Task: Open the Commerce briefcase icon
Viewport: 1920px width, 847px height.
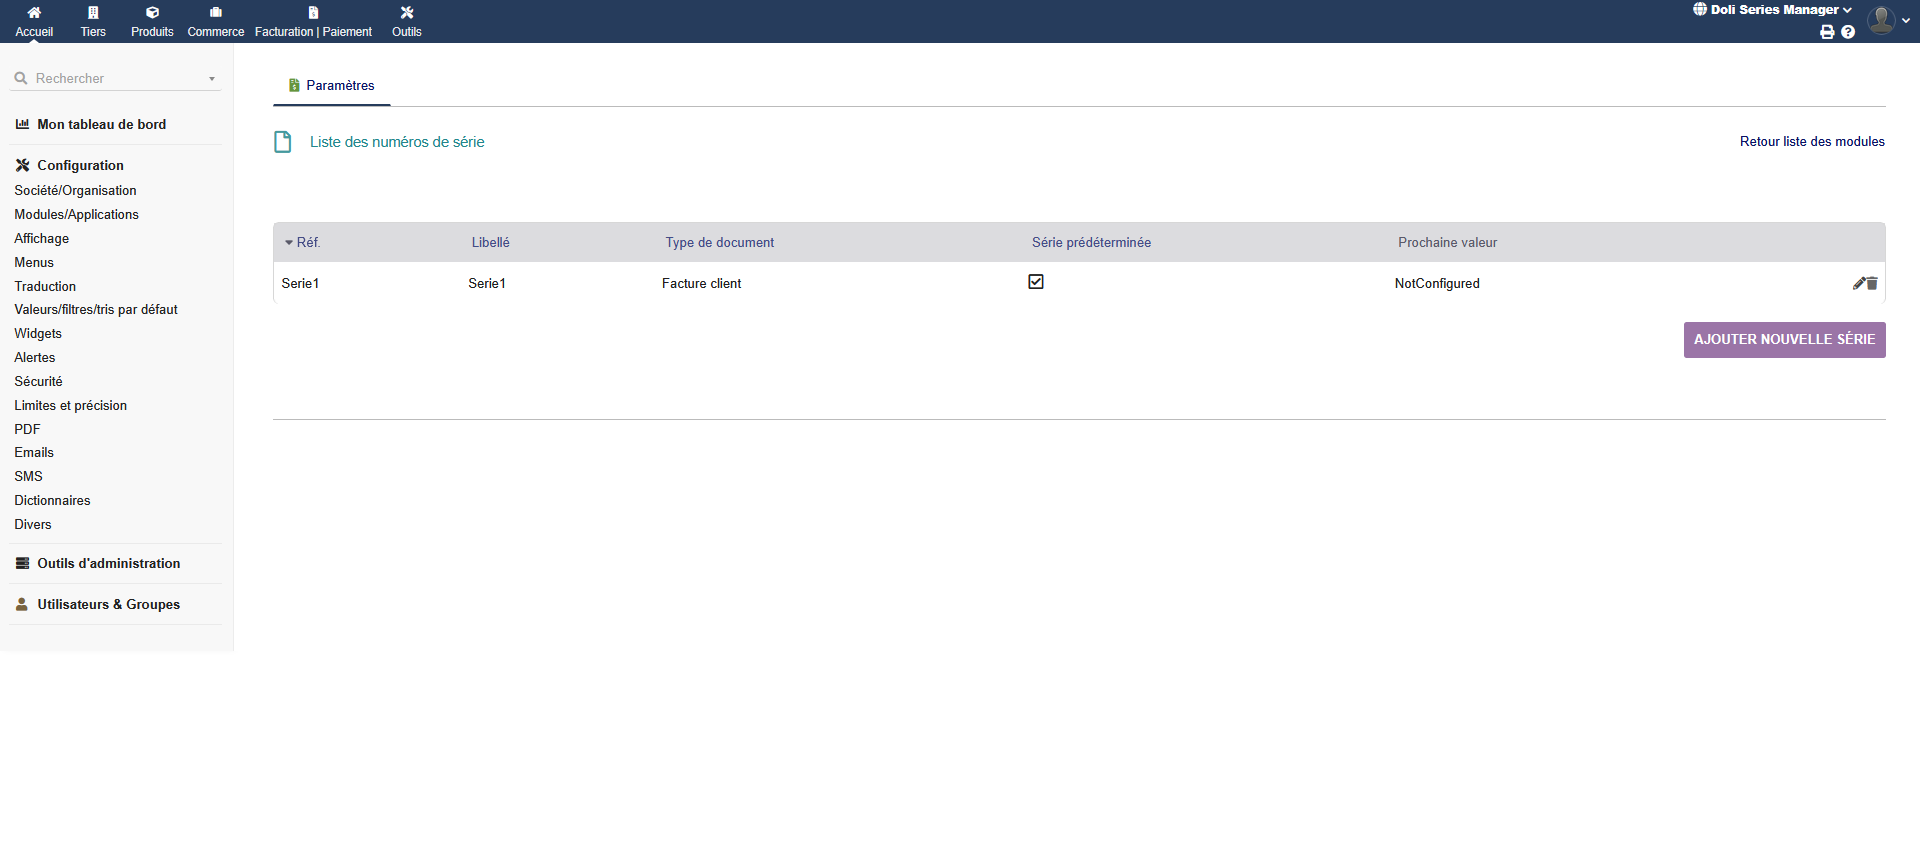Action: 215,13
